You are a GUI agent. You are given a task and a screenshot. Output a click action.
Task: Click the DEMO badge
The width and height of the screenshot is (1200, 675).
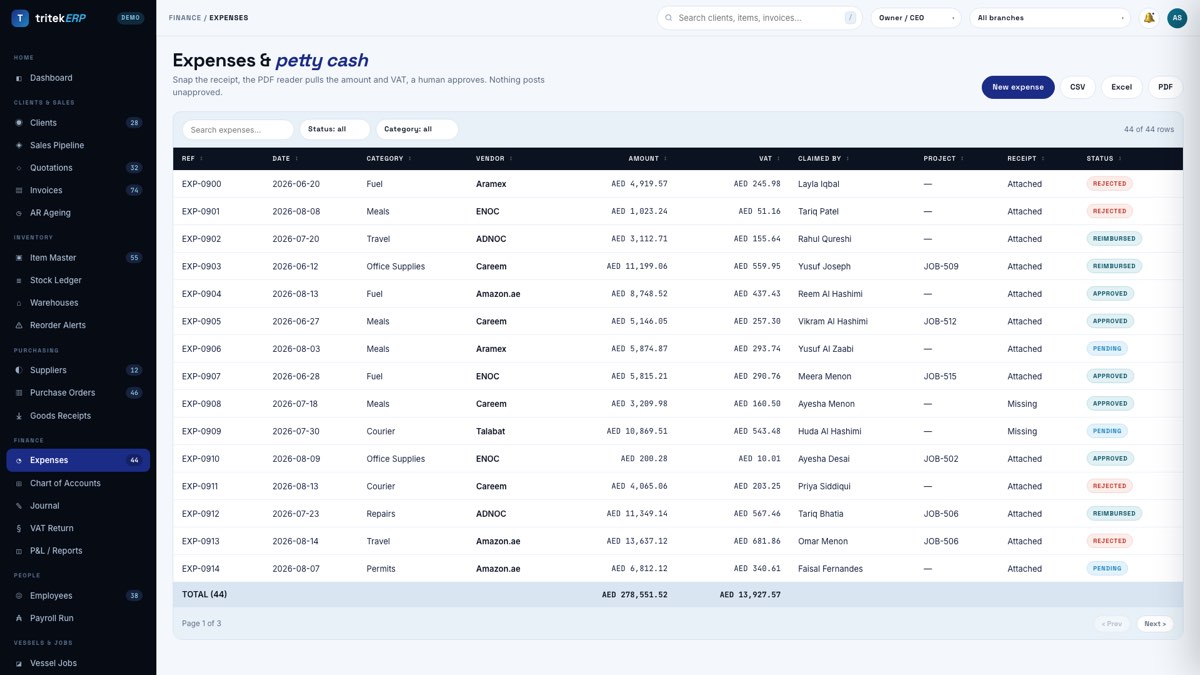[130, 18]
